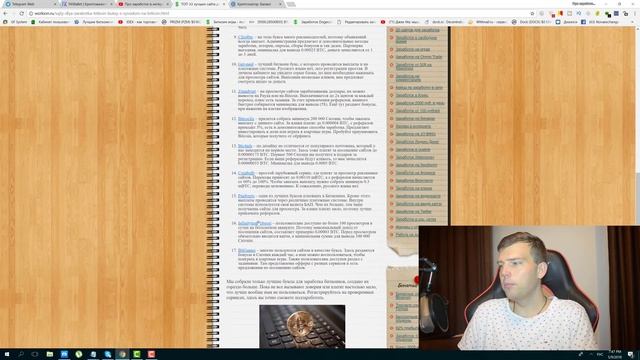Open sidebar link 'Заработок в Киви'
640x360 pixels.
[412, 96]
